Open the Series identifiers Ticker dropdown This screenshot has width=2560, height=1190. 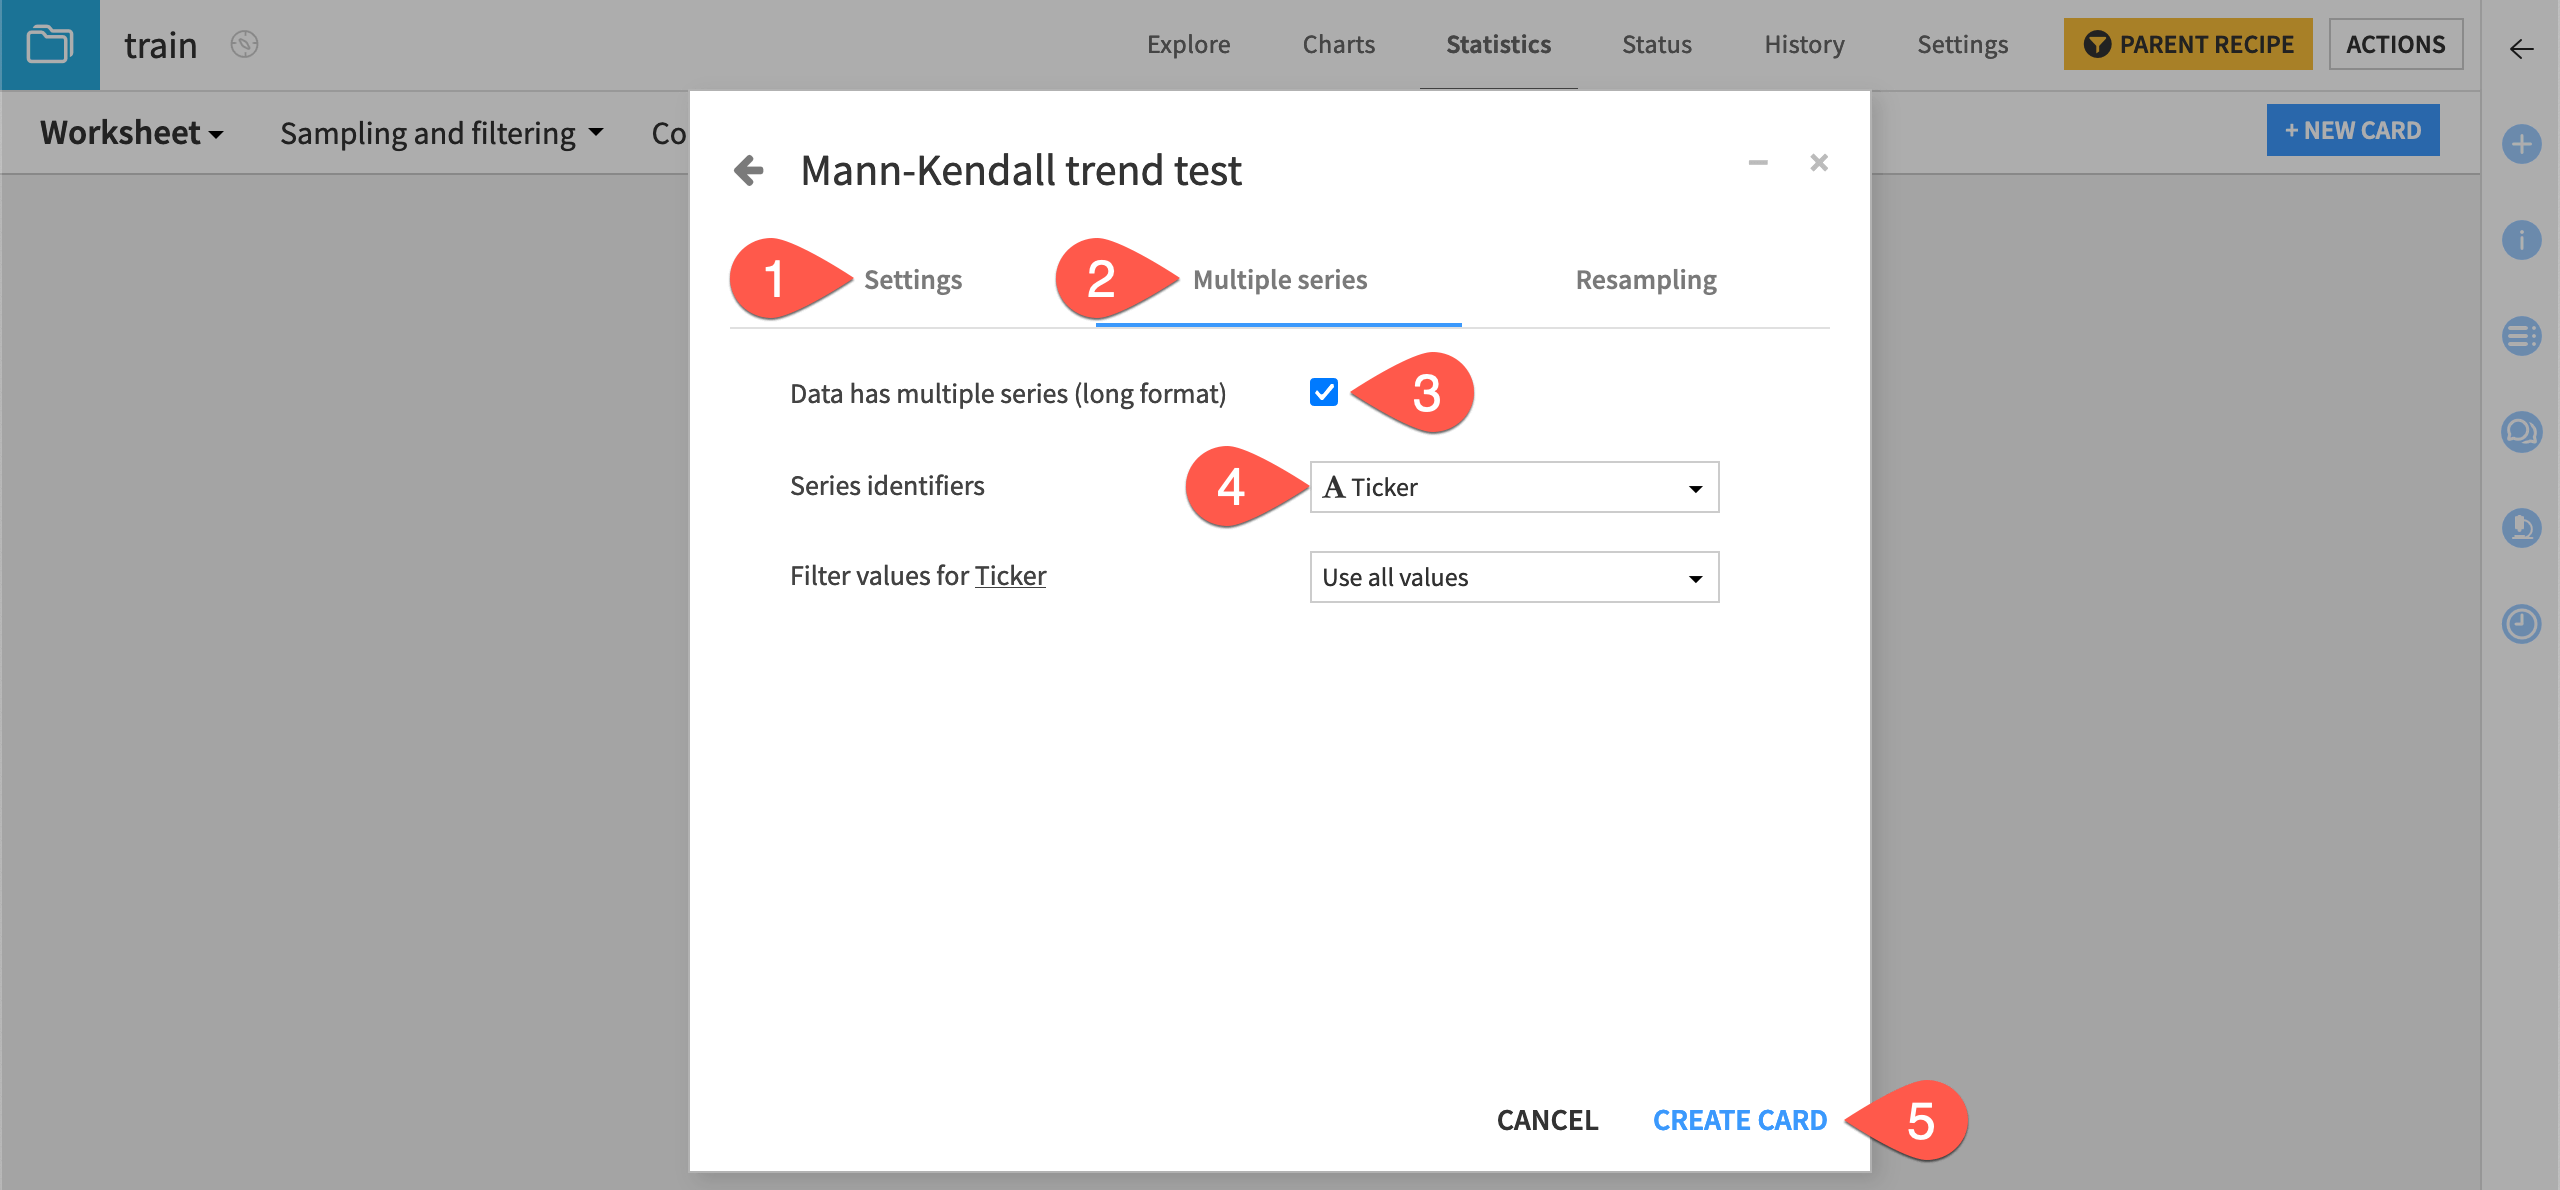pos(1514,487)
